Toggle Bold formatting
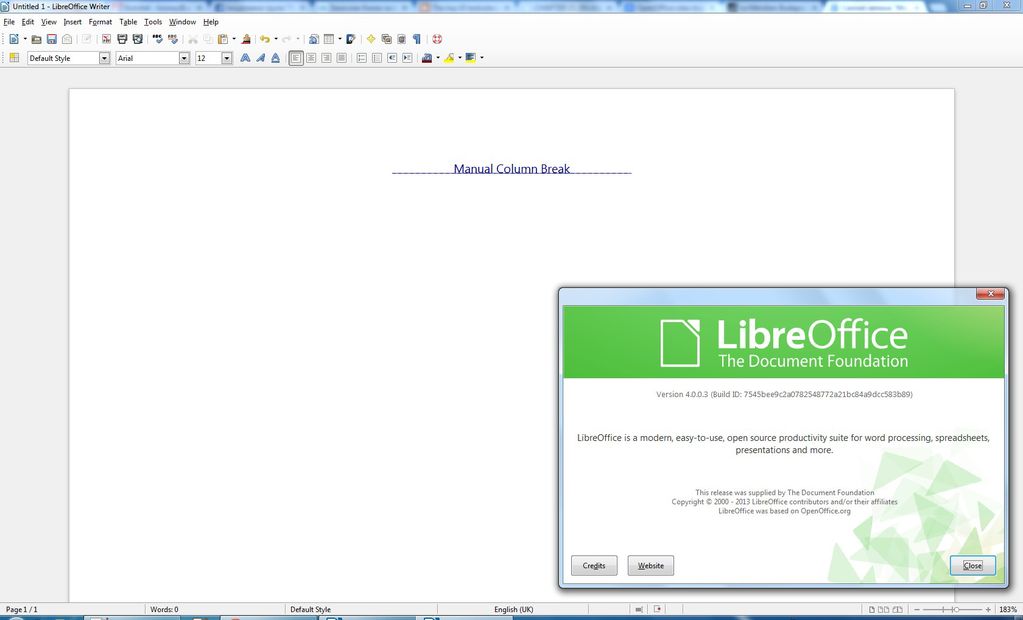1023x620 pixels. [x=245, y=58]
